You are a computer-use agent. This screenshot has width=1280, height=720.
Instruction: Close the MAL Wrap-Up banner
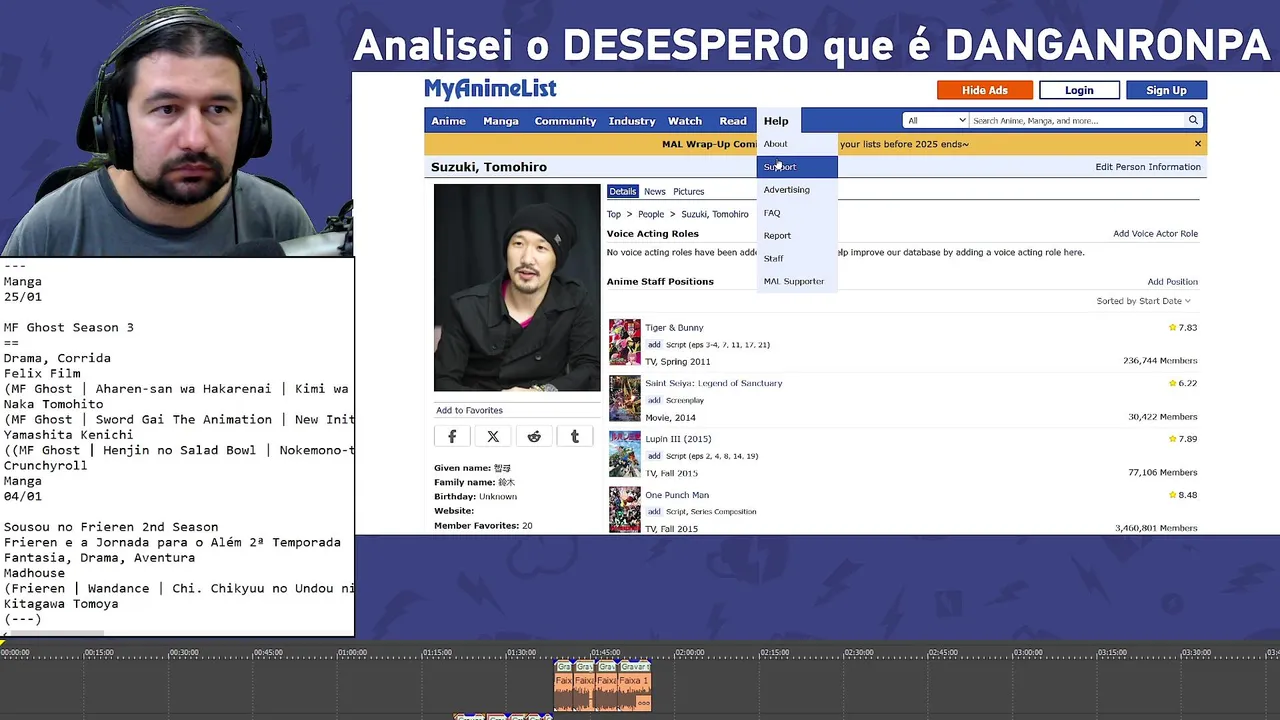(x=1197, y=144)
